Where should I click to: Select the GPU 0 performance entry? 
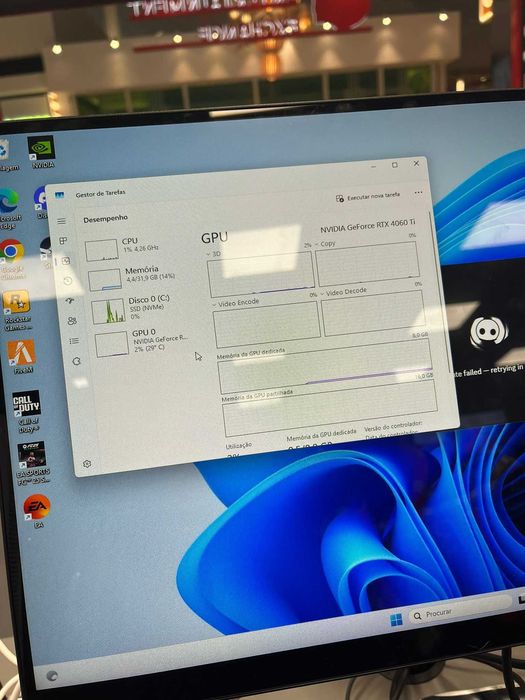pyautogui.click(x=142, y=343)
